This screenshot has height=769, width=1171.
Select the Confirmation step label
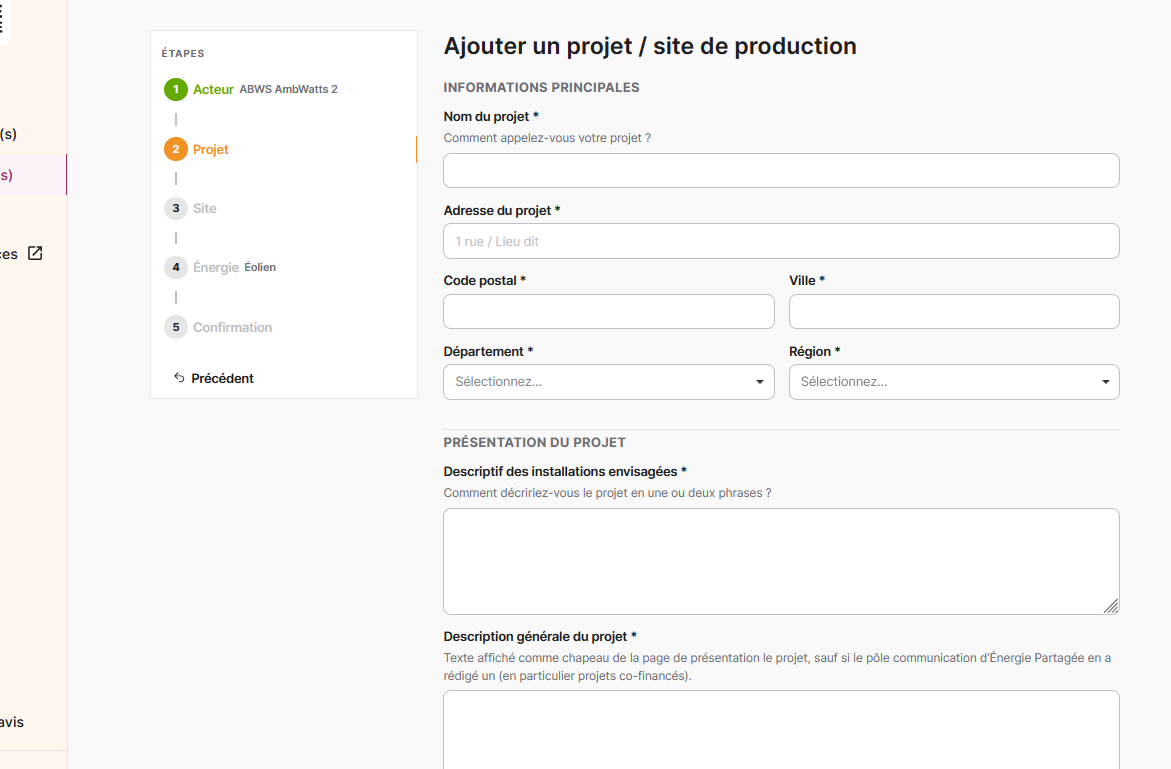[x=232, y=327]
